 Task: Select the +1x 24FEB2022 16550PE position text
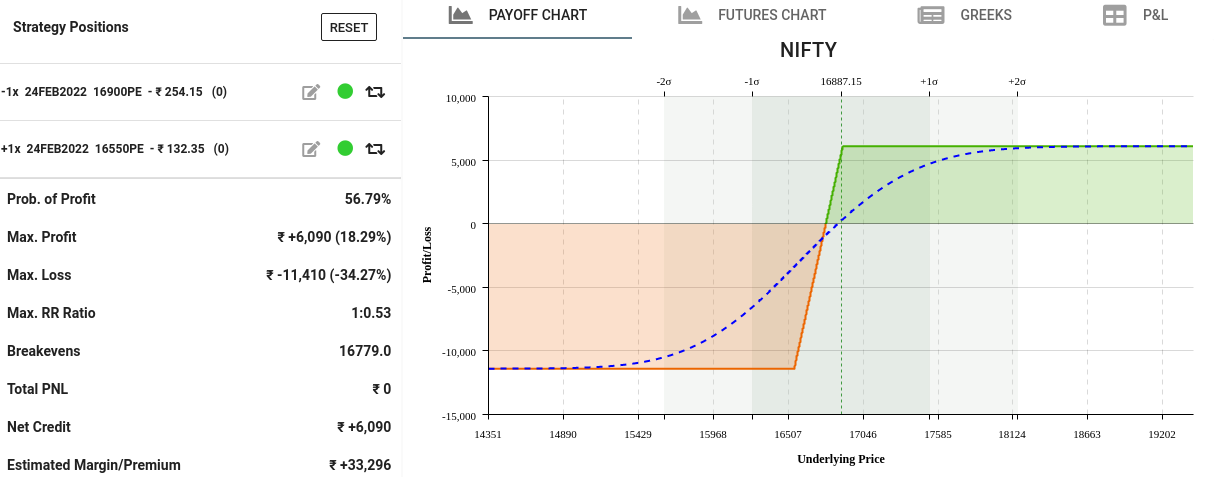pyautogui.click(x=114, y=149)
